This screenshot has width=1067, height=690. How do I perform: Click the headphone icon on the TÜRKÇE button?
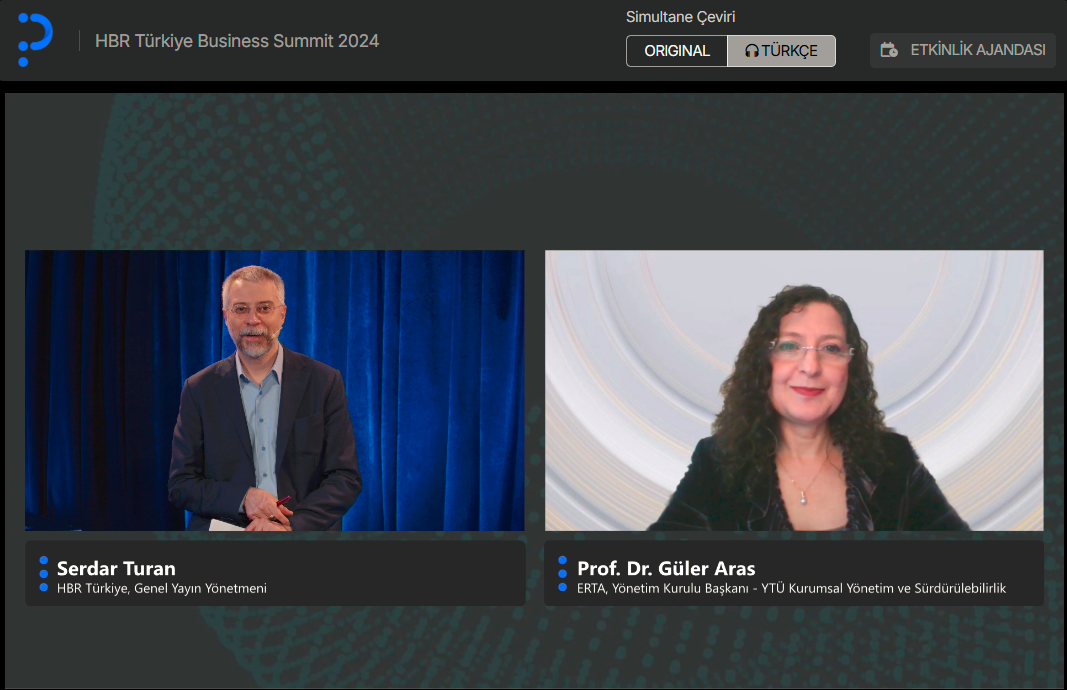pos(752,51)
